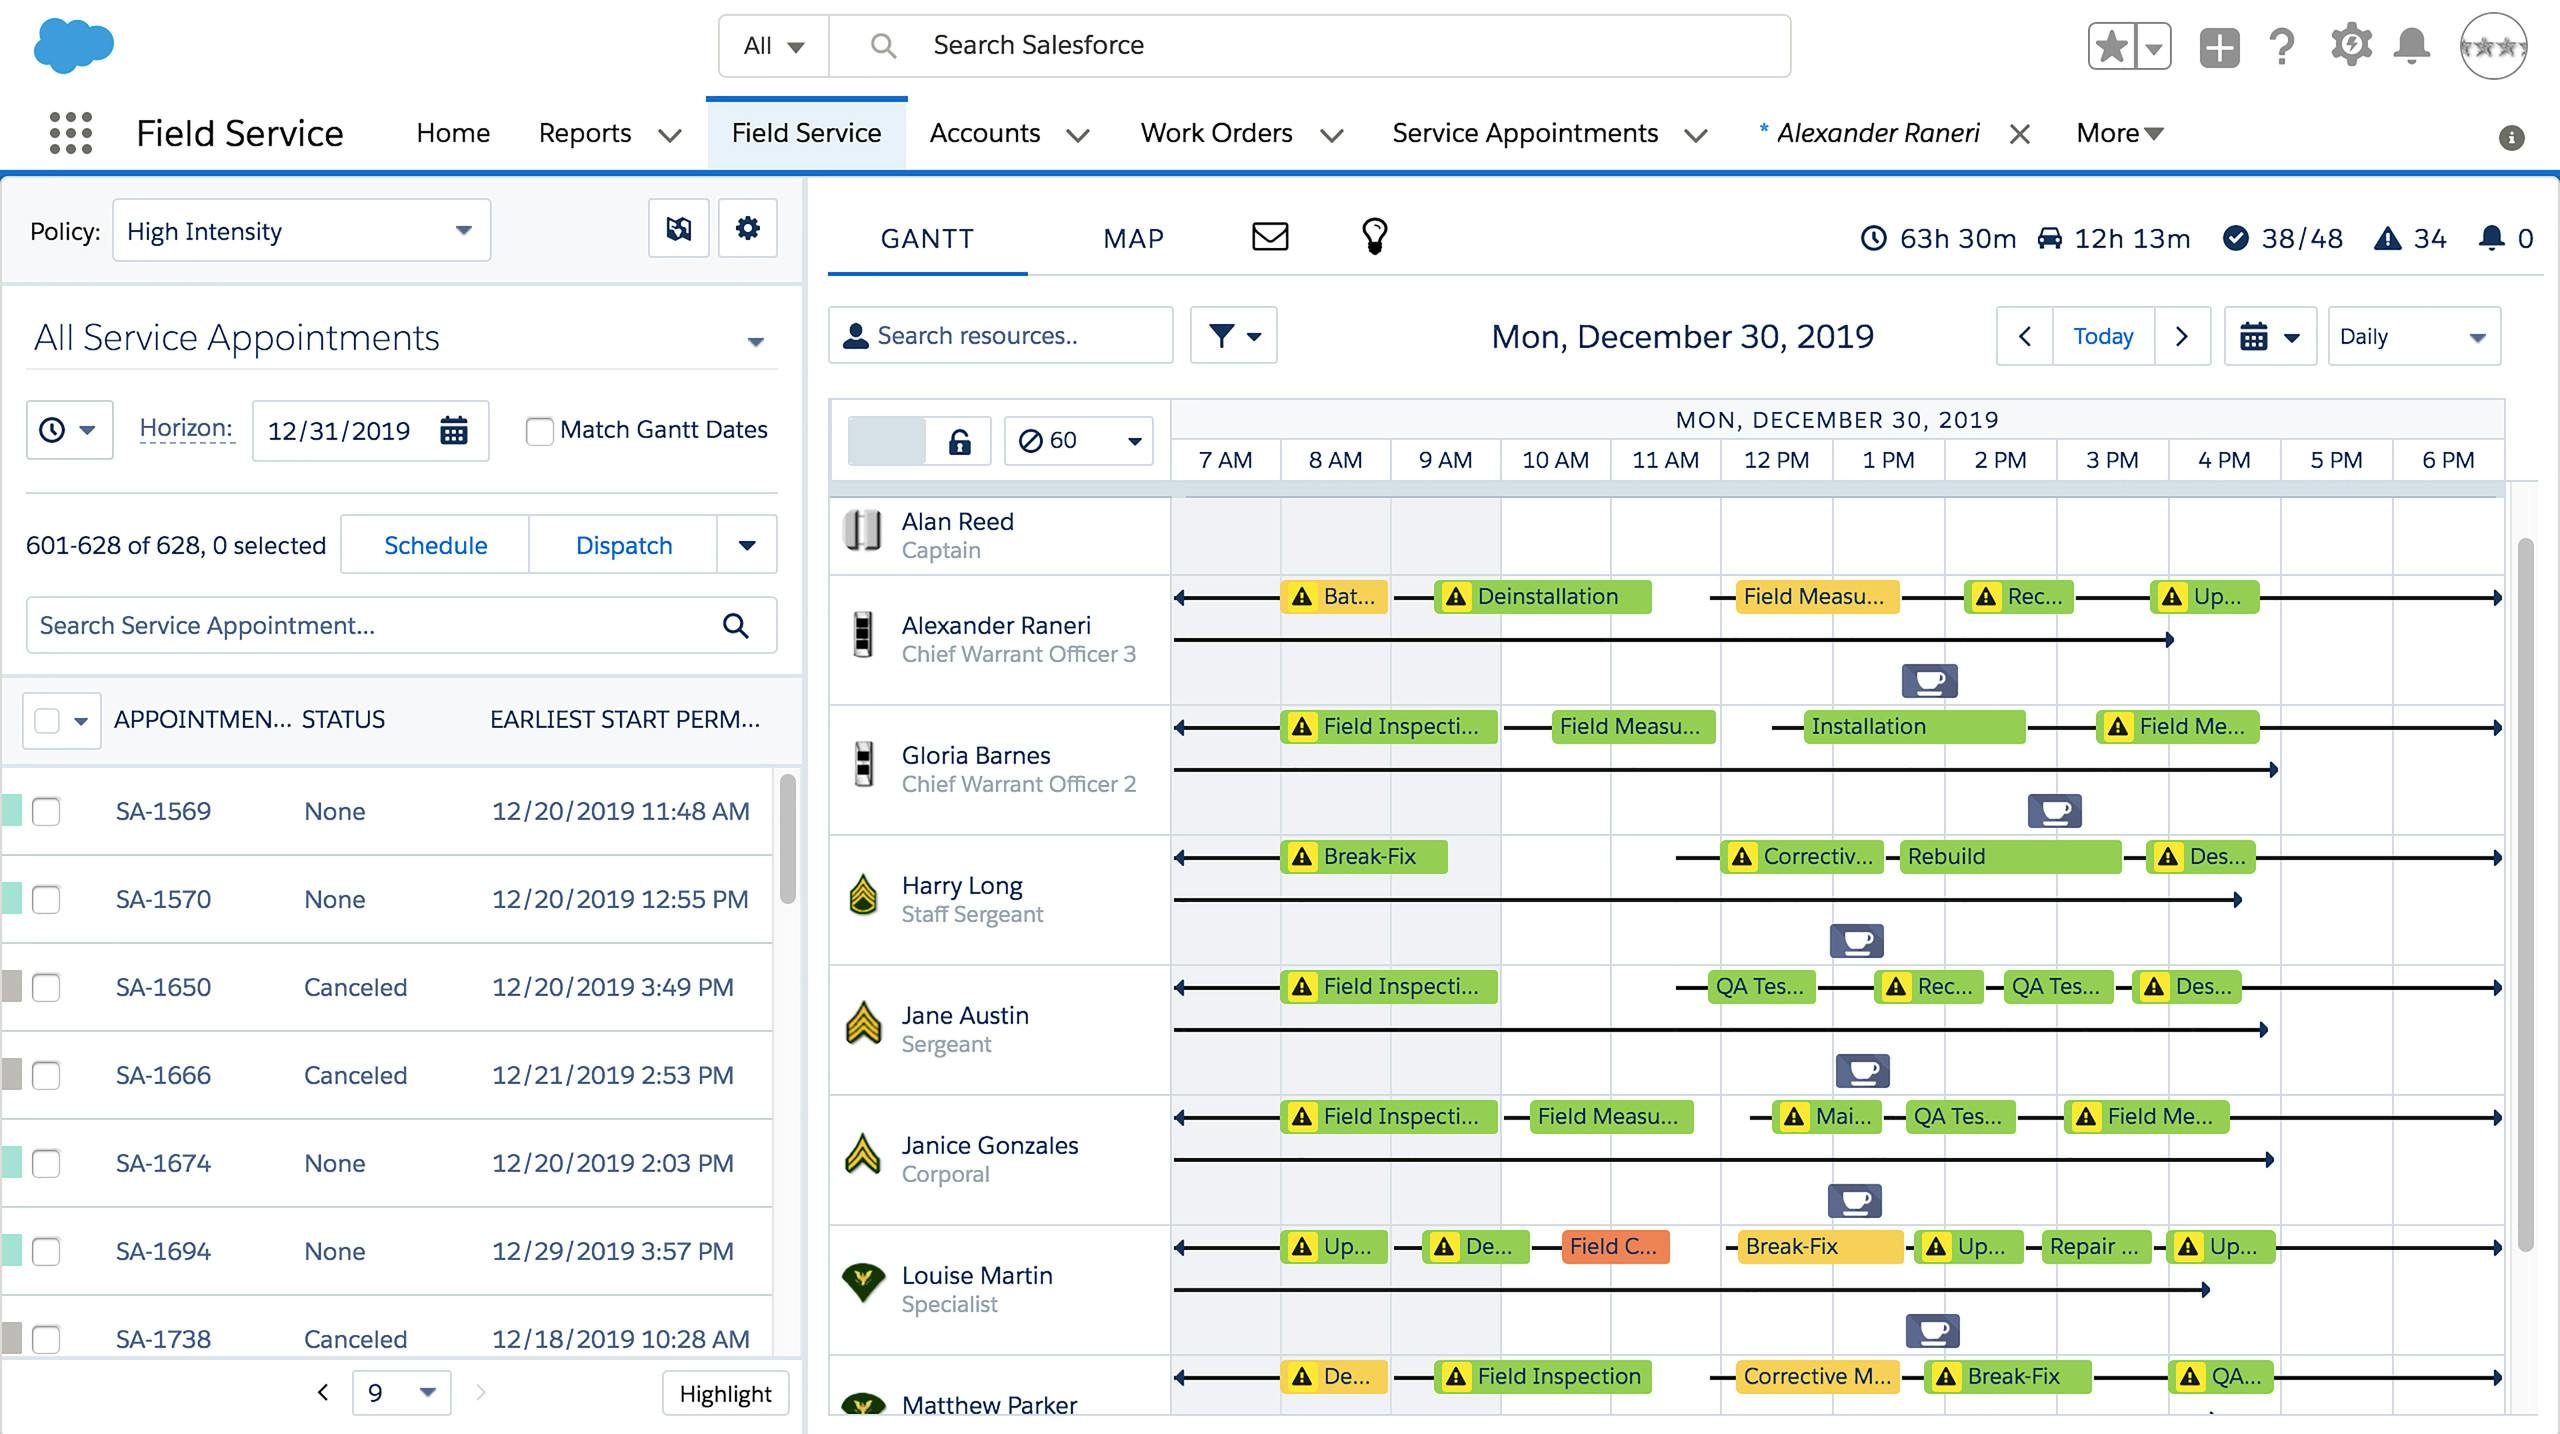Click the lightbulb optimization icon
This screenshot has width=2560, height=1434.
point(1375,237)
